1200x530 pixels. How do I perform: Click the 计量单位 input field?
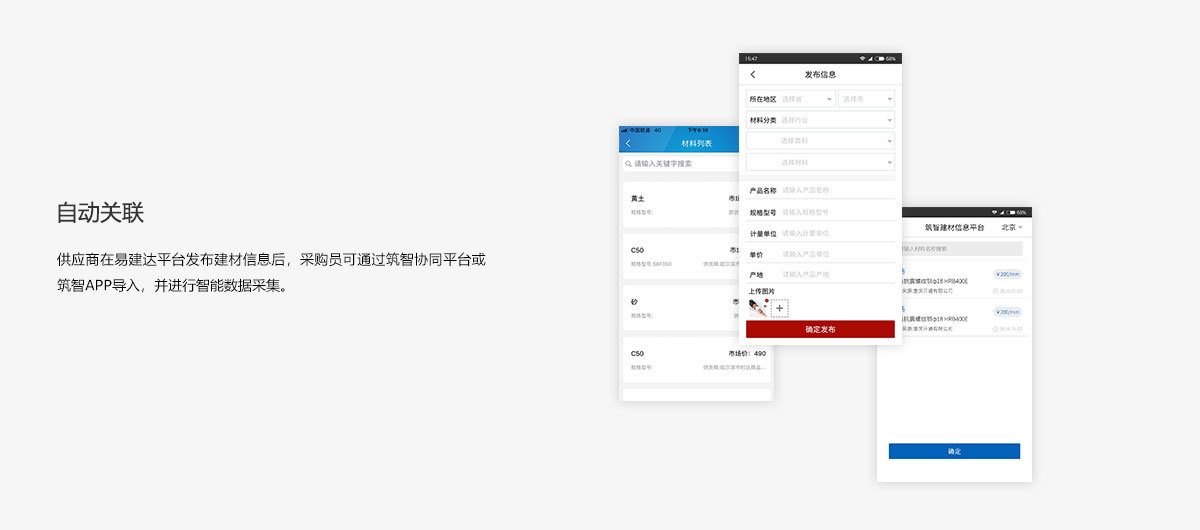click(835, 233)
